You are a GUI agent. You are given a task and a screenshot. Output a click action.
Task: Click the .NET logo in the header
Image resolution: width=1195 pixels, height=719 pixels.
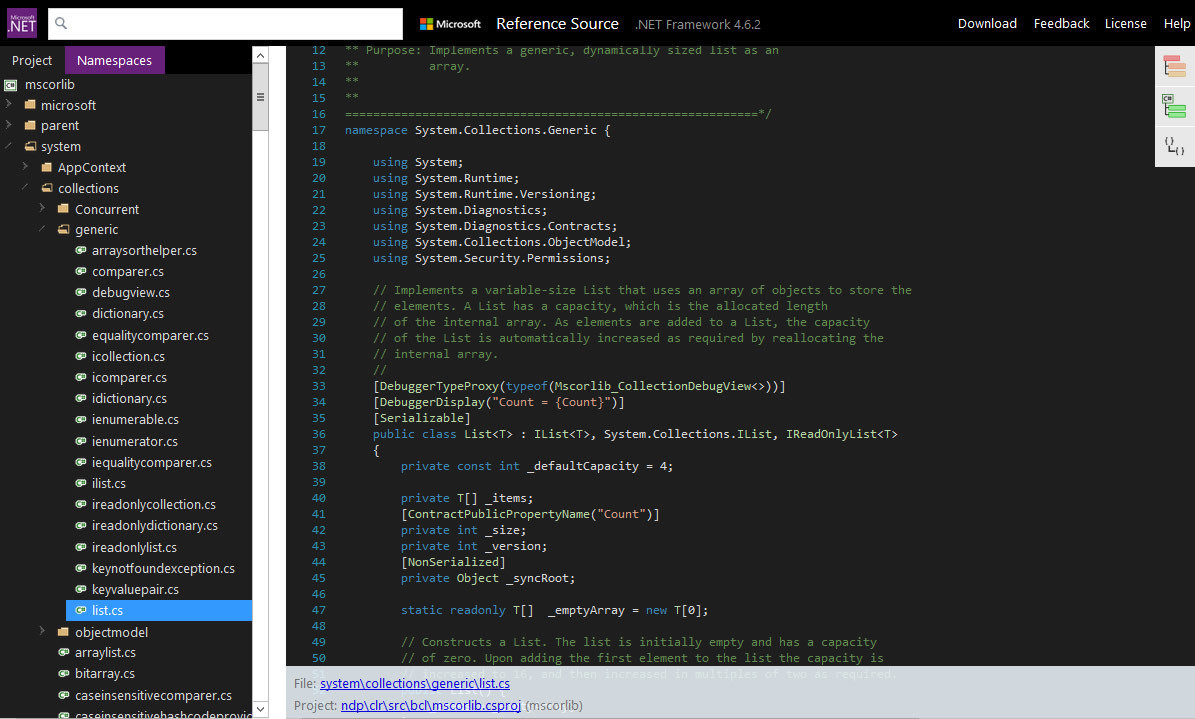(x=21, y=23)
